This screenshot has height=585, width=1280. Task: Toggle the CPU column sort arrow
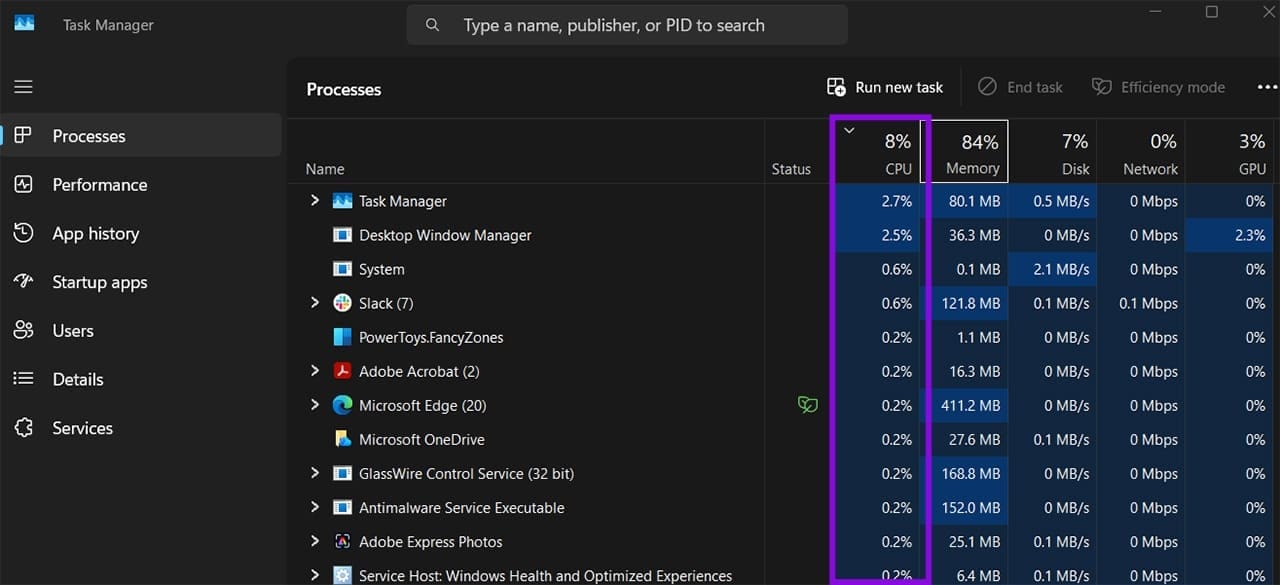850,130
